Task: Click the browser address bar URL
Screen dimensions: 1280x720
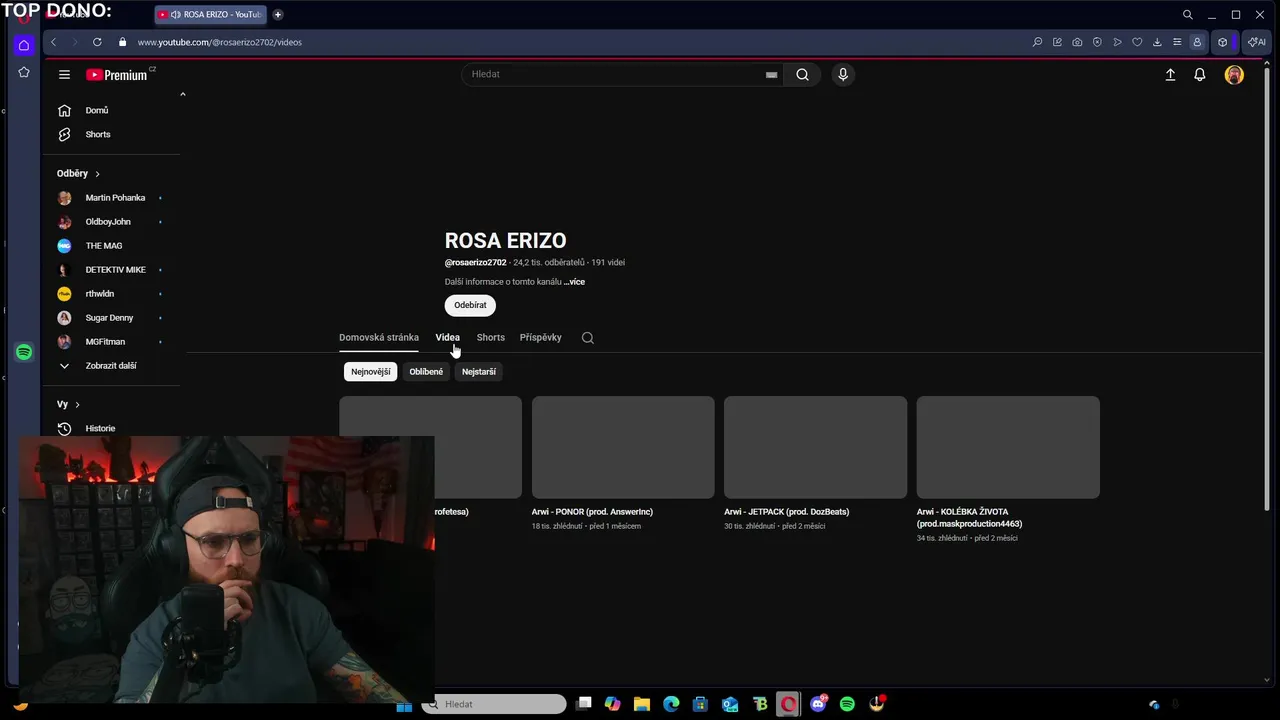Action: 219,42
